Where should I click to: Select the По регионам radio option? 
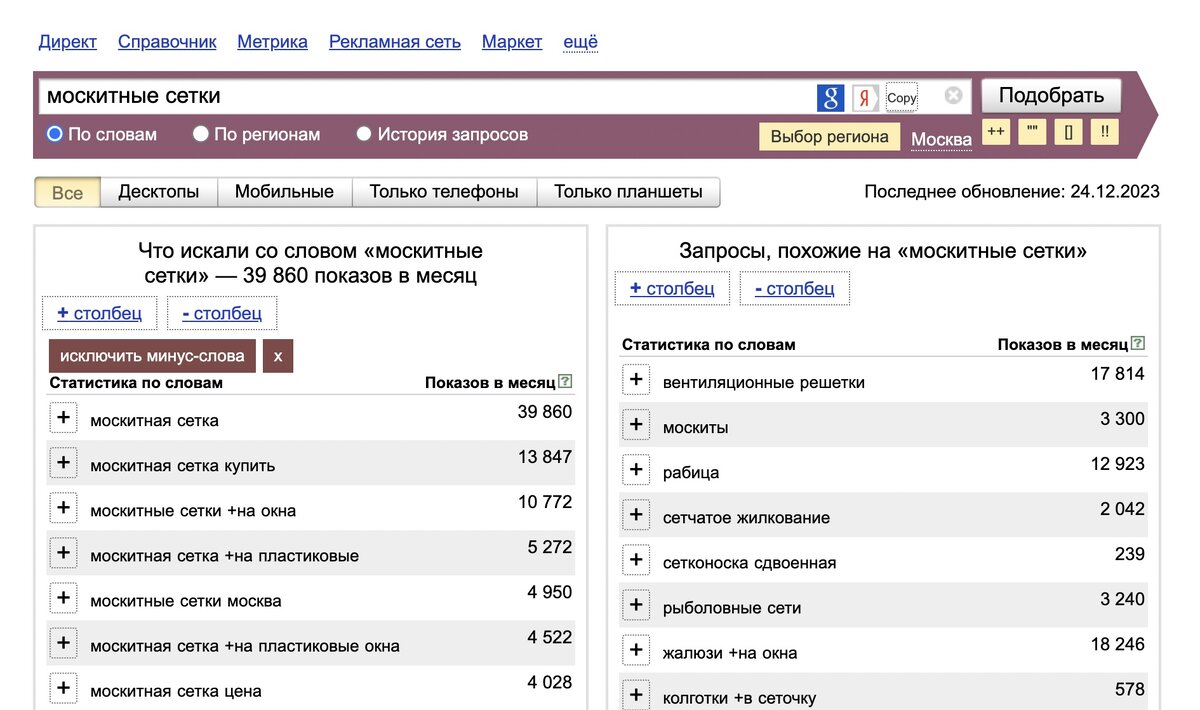tap(200, 134)
